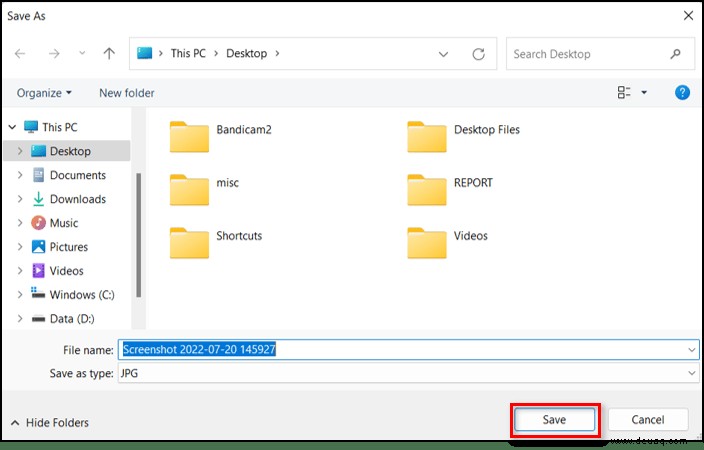Select Windows (C:) drive

[x=82, y=295]
